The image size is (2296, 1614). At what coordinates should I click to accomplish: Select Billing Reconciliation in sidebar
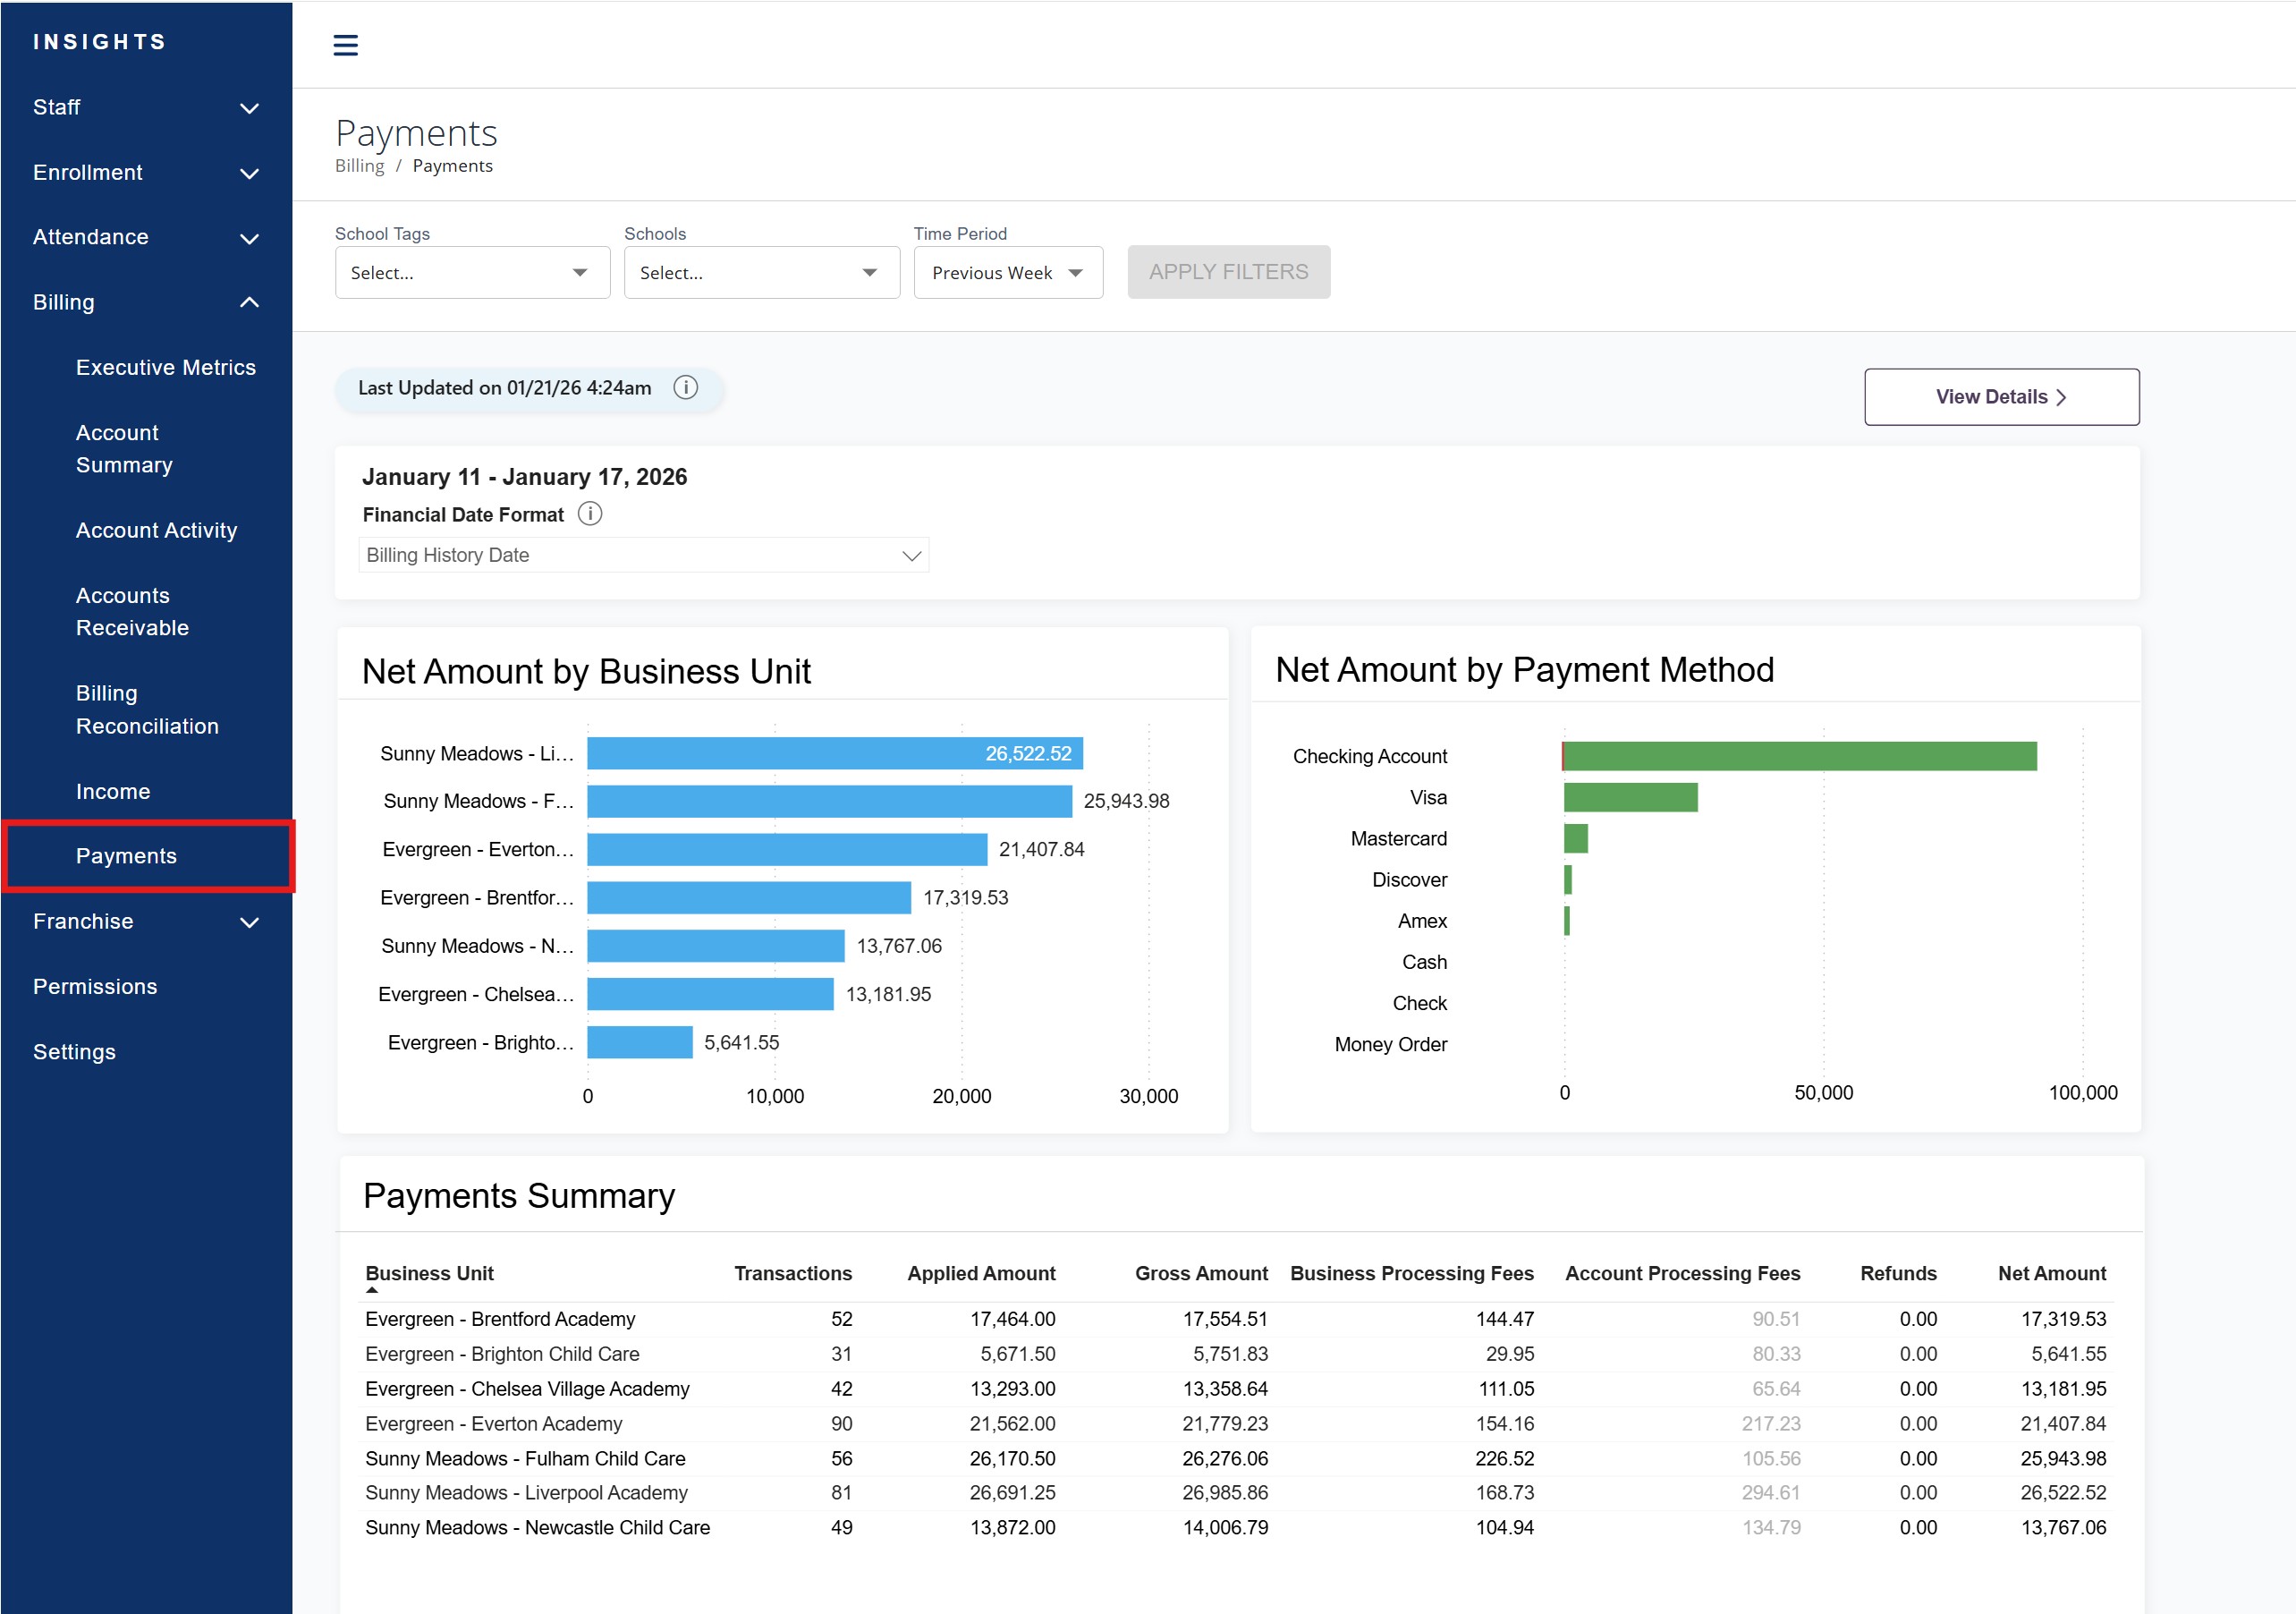click(147, 710)
